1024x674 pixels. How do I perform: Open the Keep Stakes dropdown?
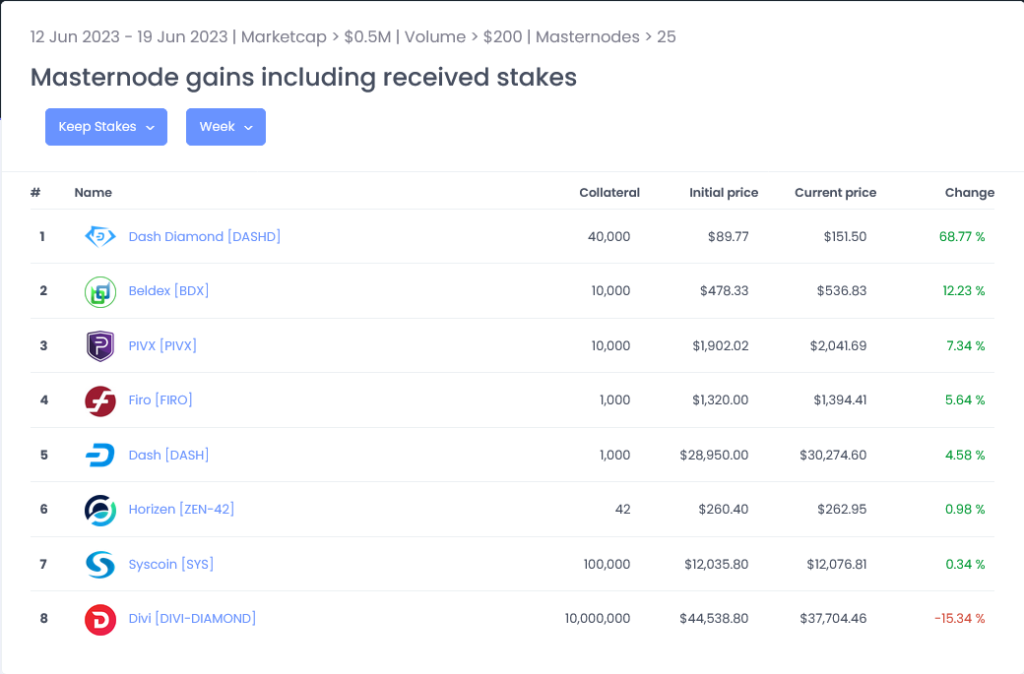(x=106, y=127)
